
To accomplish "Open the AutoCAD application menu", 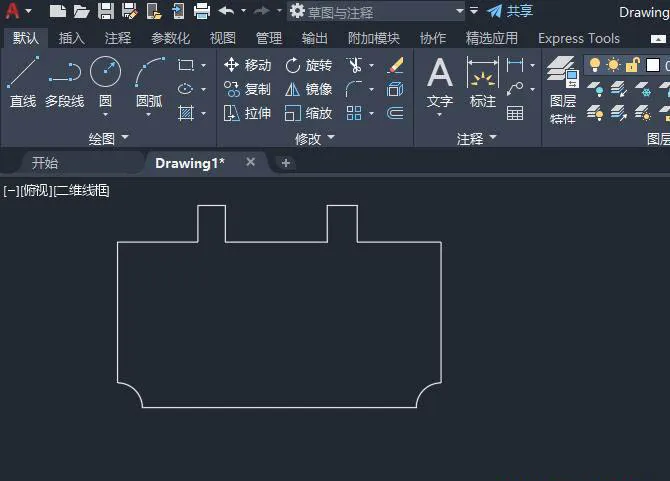I will (x=17, y=11).
